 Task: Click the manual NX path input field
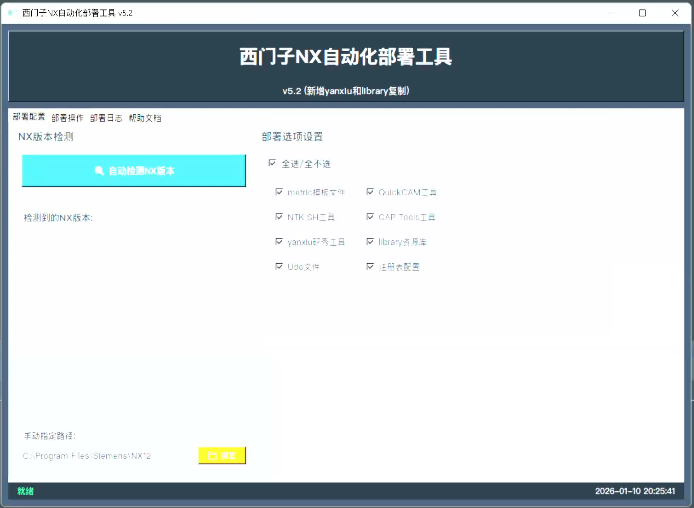pyautogui.click(x=108, y=456)
